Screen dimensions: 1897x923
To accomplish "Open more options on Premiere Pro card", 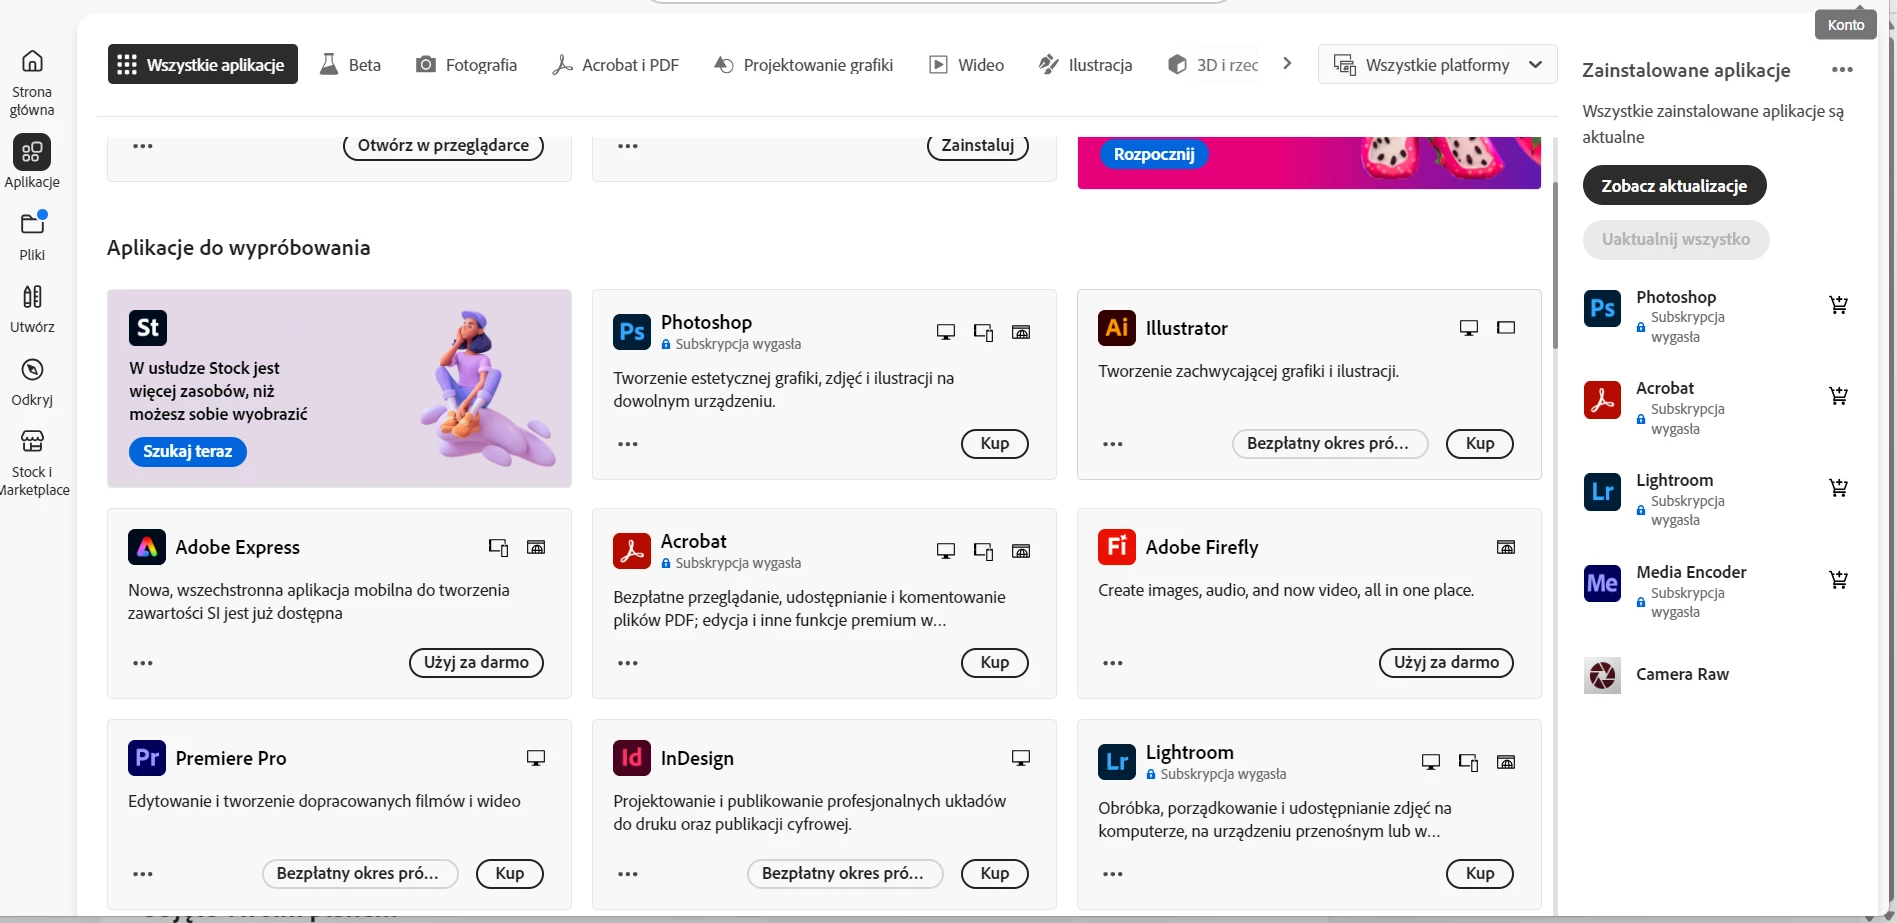I will (x=143, y=874).
